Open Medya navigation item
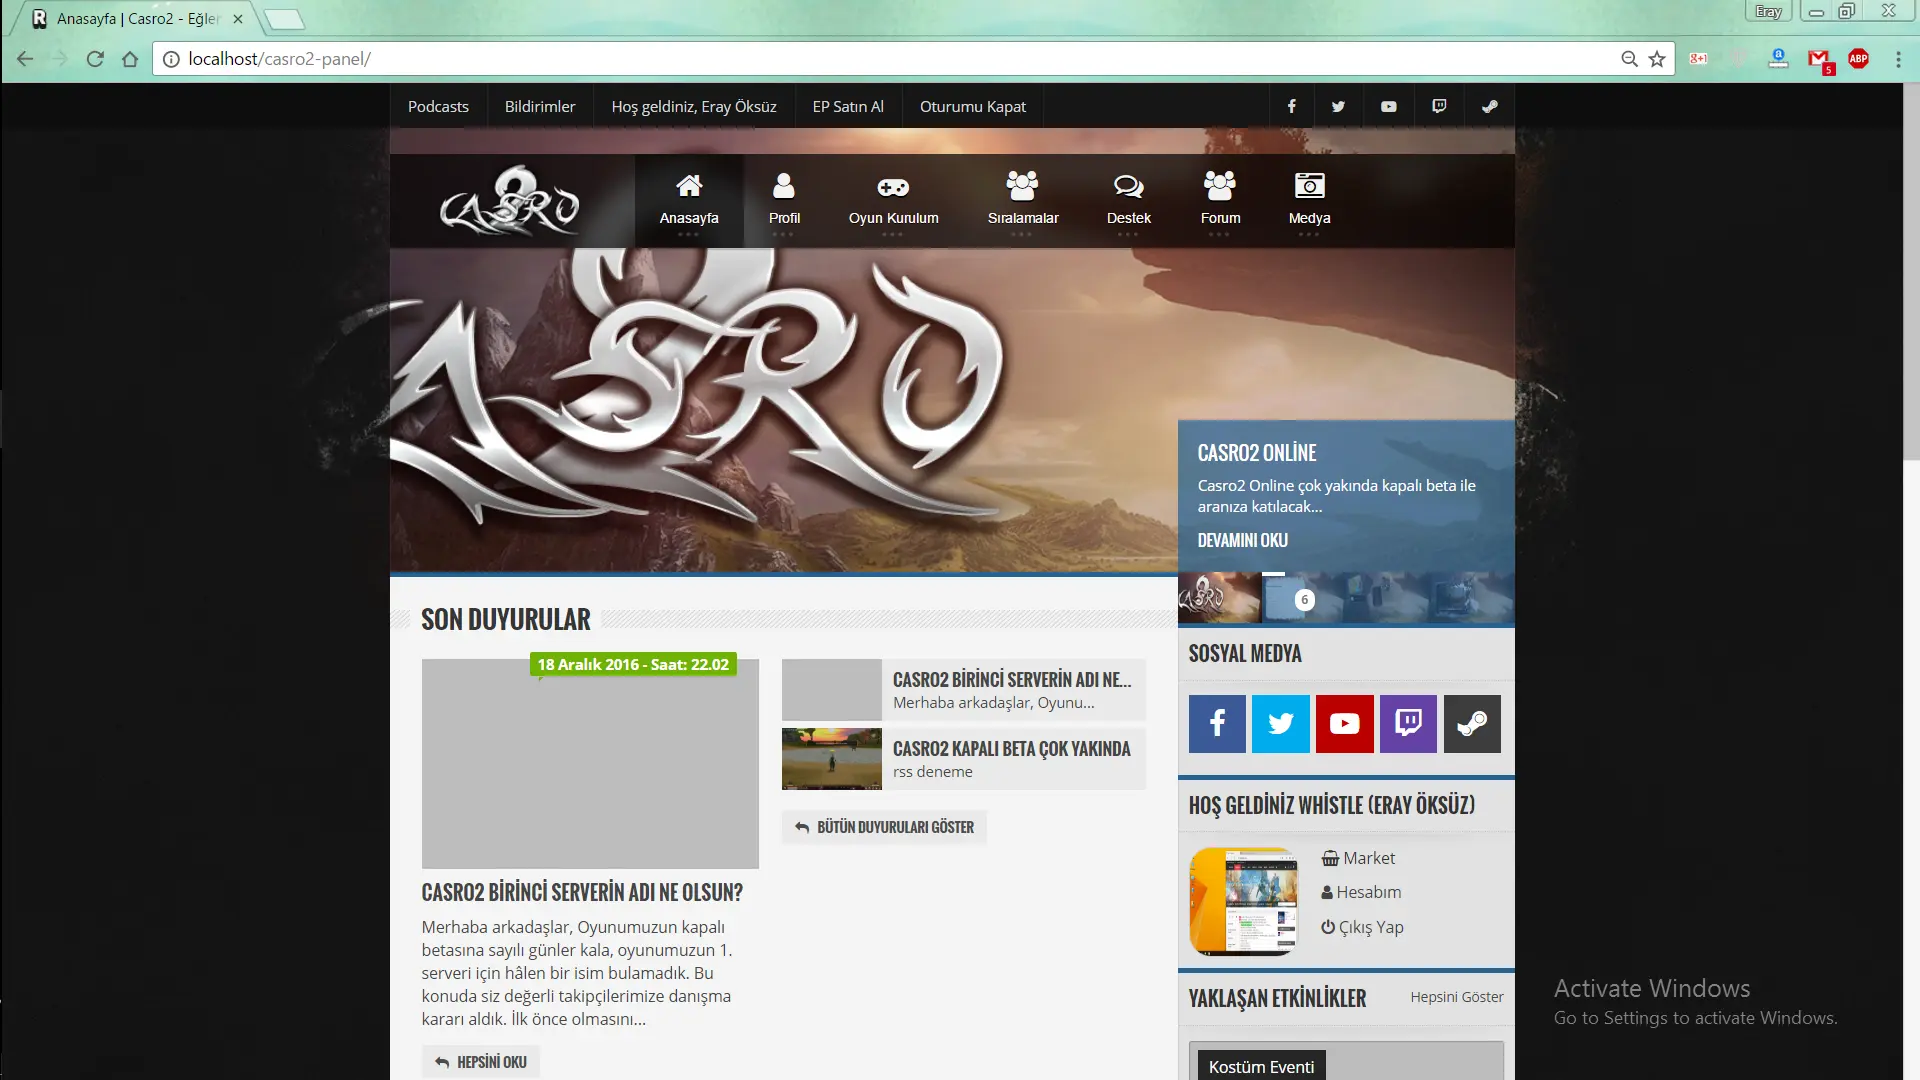The image size is (1920, 1080). (x=1309, y=201)
